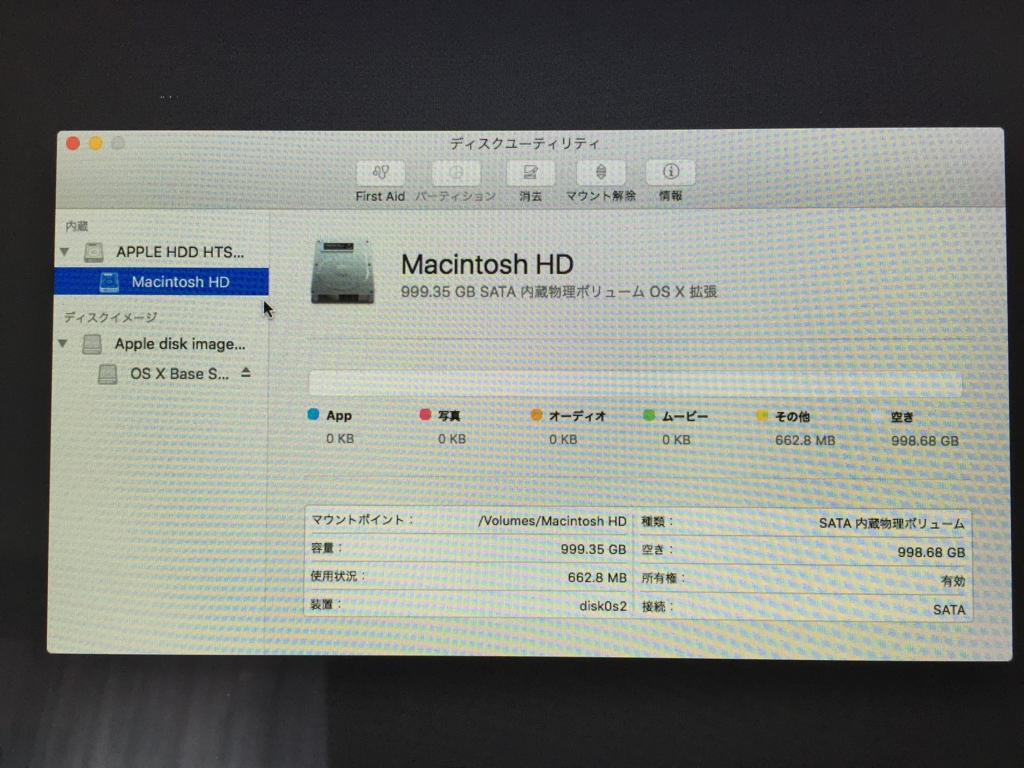Click the 999.35 GB SATA description line
This screenshot has width=1024, height=768.
coord(559,292)
